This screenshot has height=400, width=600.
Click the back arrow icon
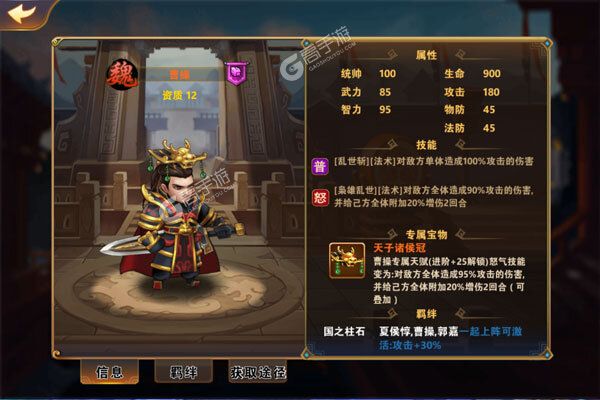[x=21, y=14]
